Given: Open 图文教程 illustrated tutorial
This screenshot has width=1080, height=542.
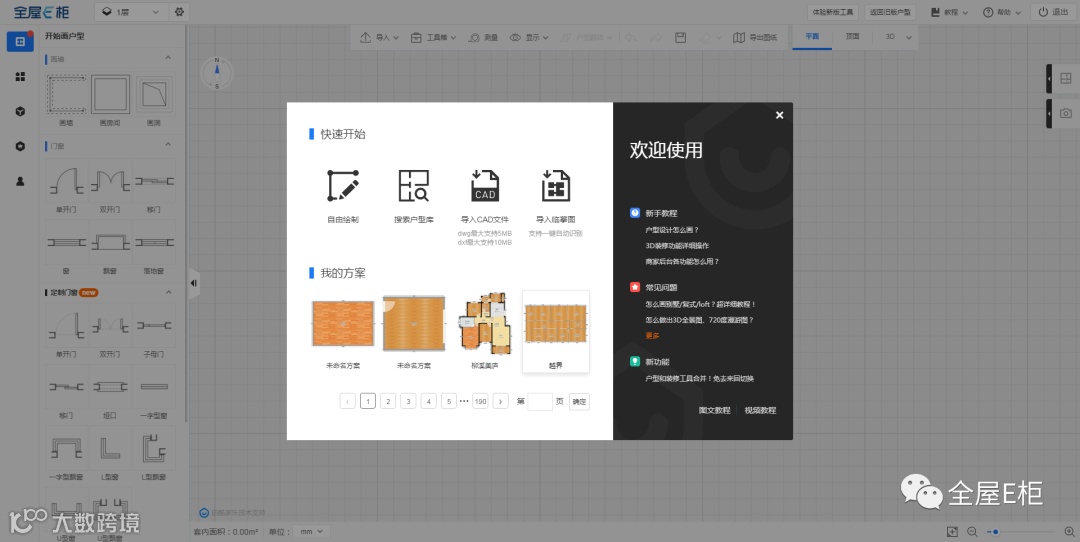Looking at the screenshot, I should point(714,410).
